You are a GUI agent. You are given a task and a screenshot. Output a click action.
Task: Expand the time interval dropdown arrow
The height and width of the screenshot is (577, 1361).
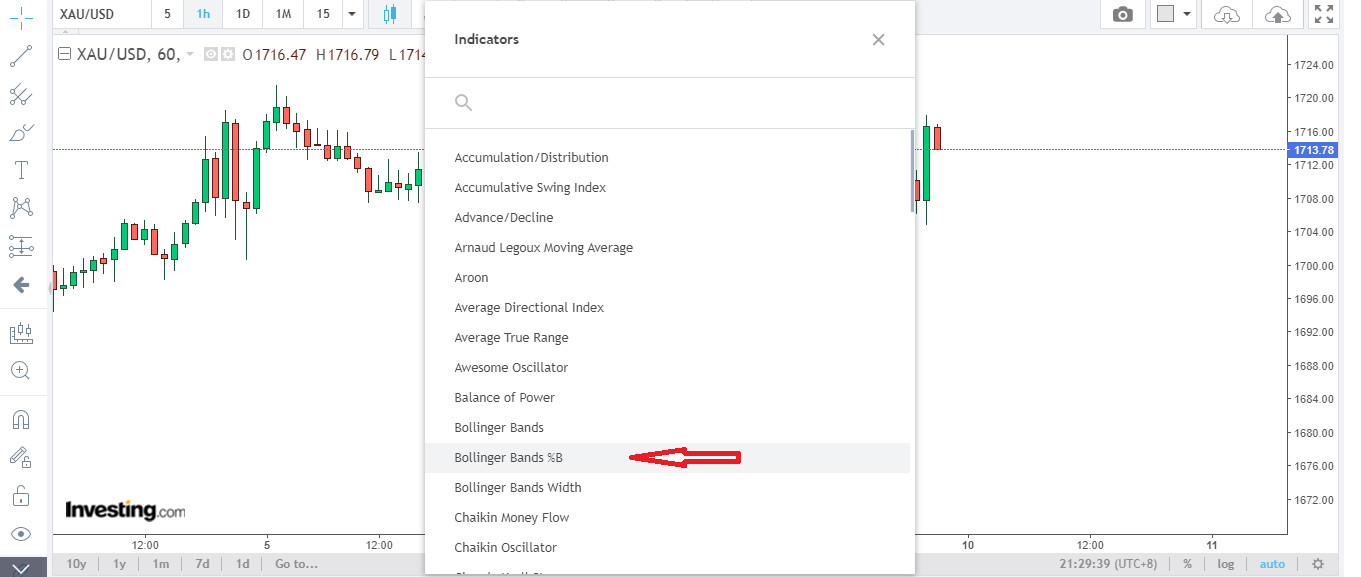pyautogui.click(x=351, y=14)
